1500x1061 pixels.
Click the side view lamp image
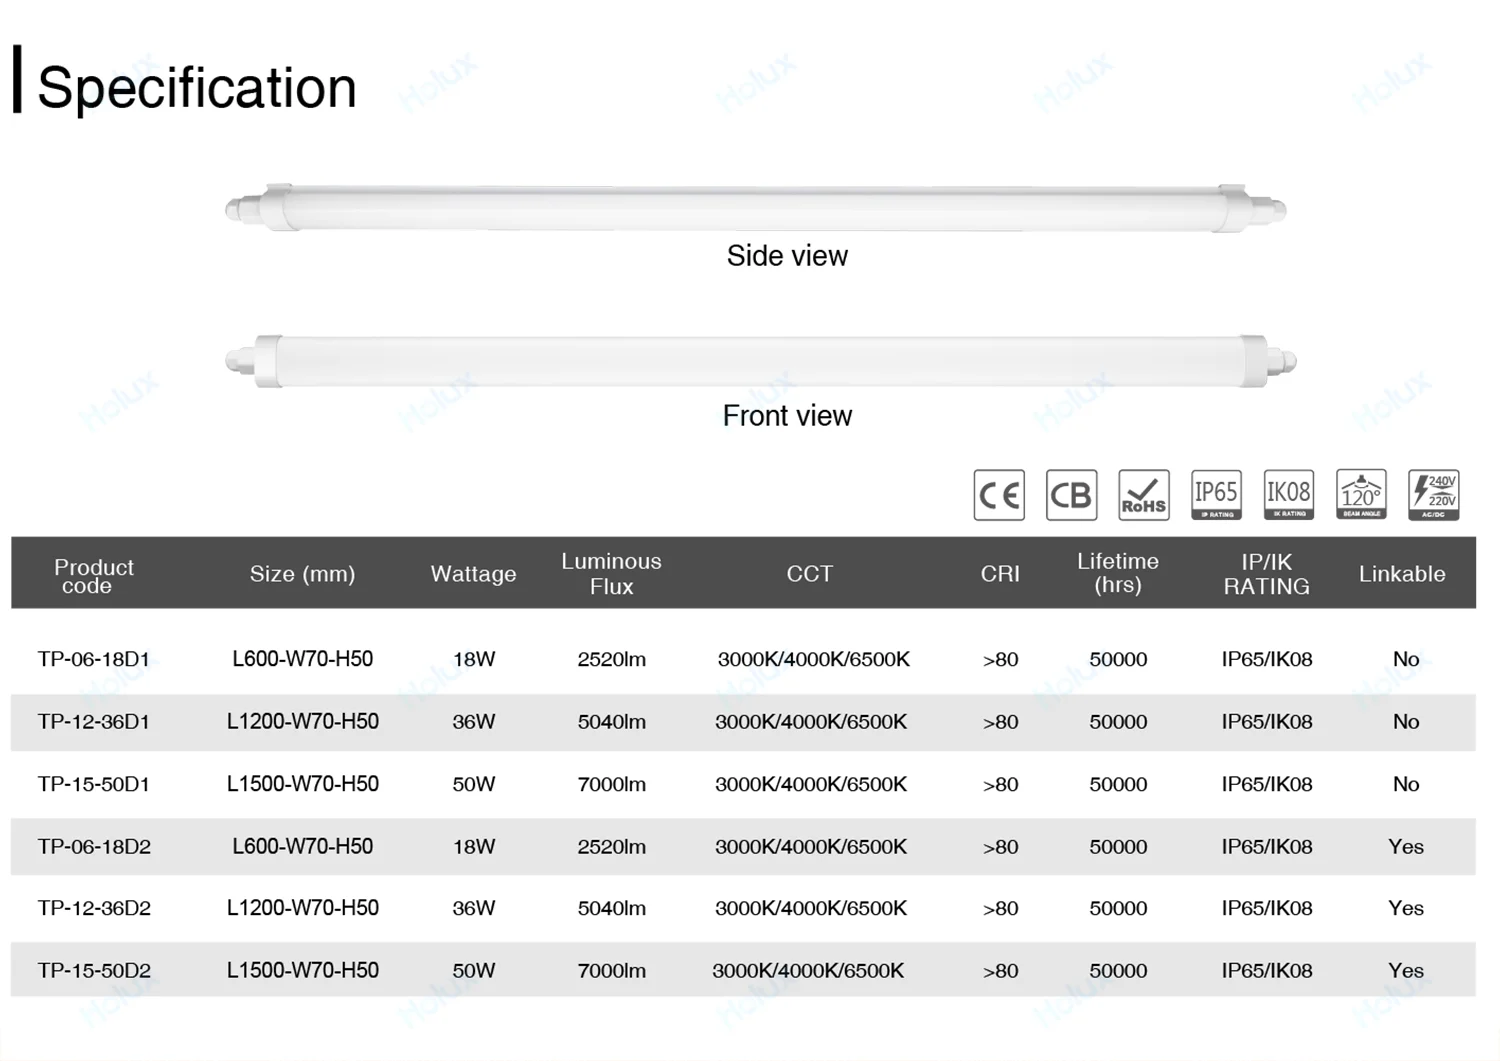pos(756,208)
